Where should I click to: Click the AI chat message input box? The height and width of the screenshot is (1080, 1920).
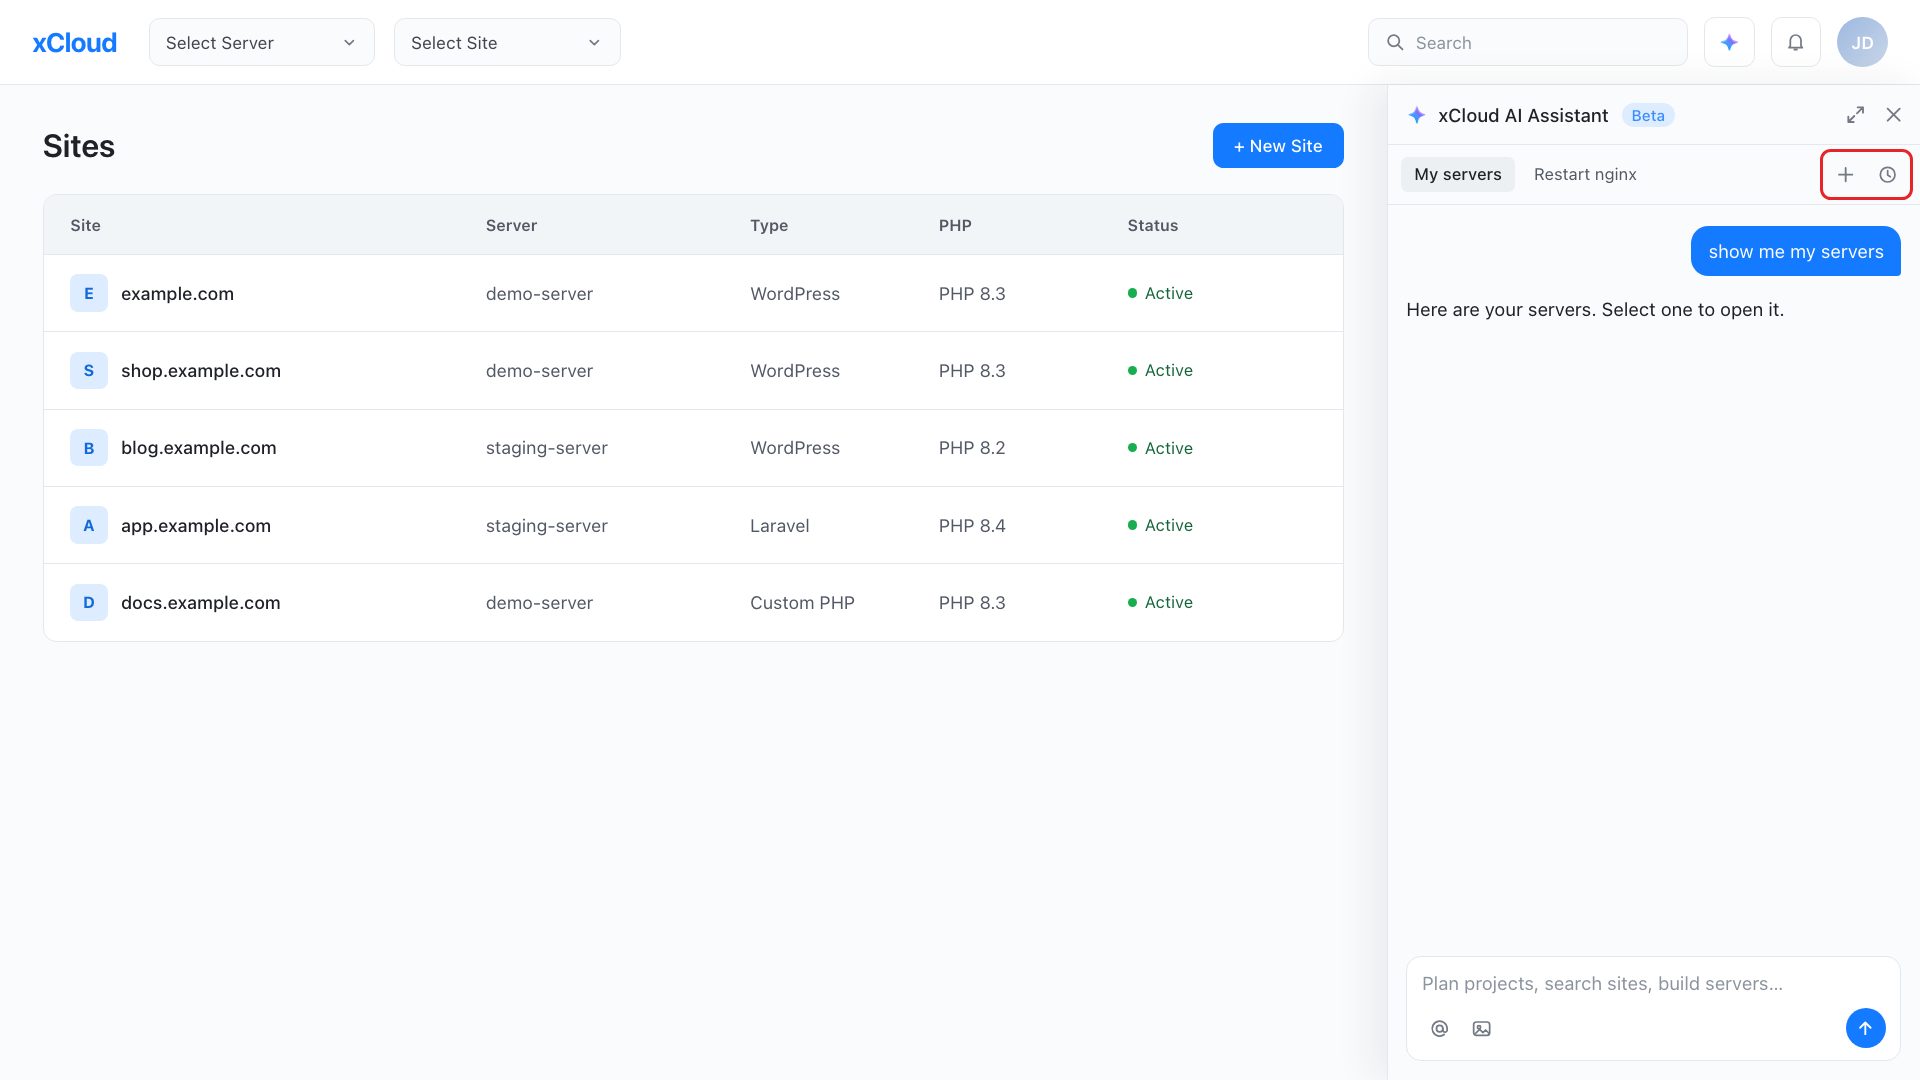1653,984
